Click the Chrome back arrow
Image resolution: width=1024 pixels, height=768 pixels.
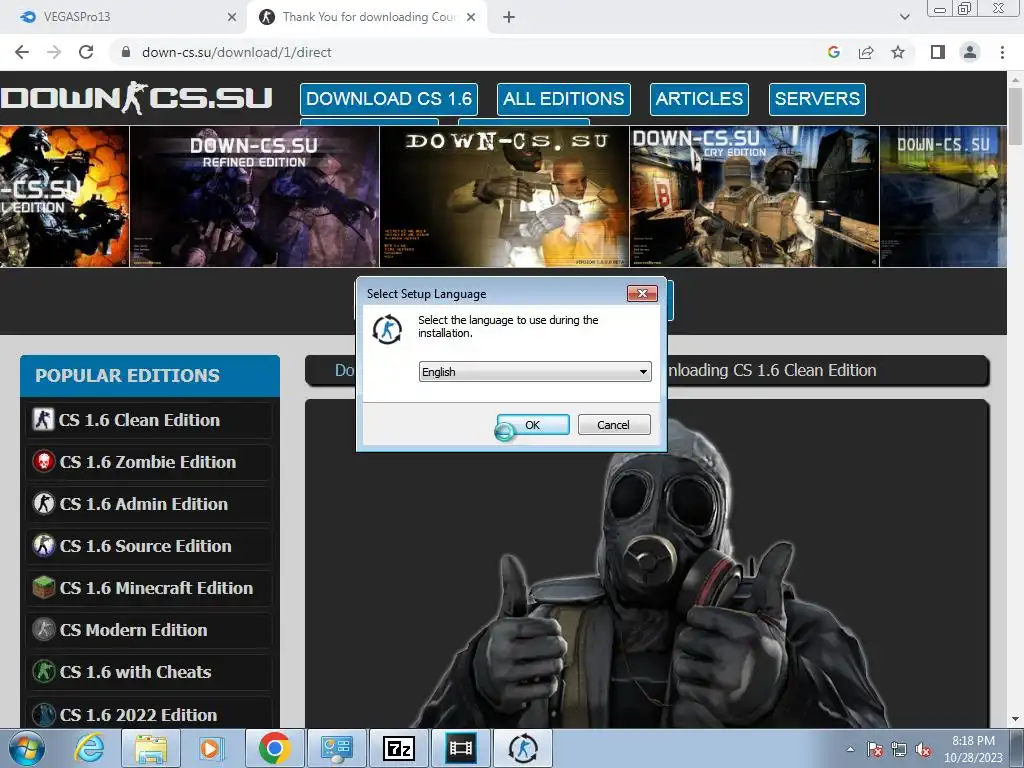click(x=22, y=52)
